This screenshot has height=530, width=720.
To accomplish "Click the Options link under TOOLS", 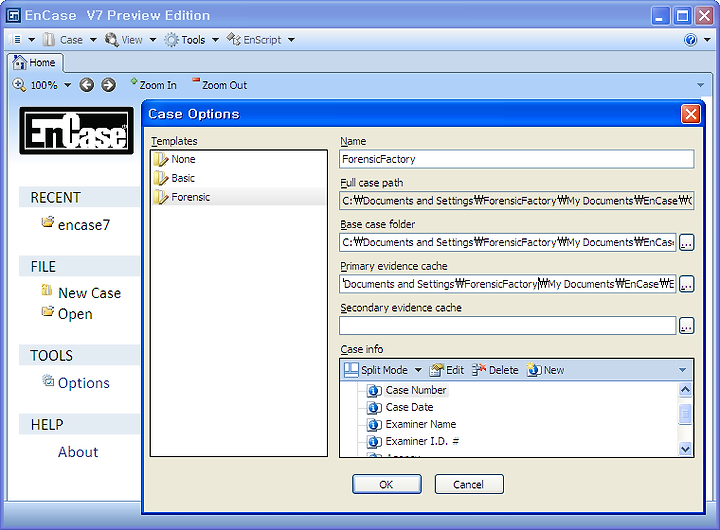I will (84, 383).
